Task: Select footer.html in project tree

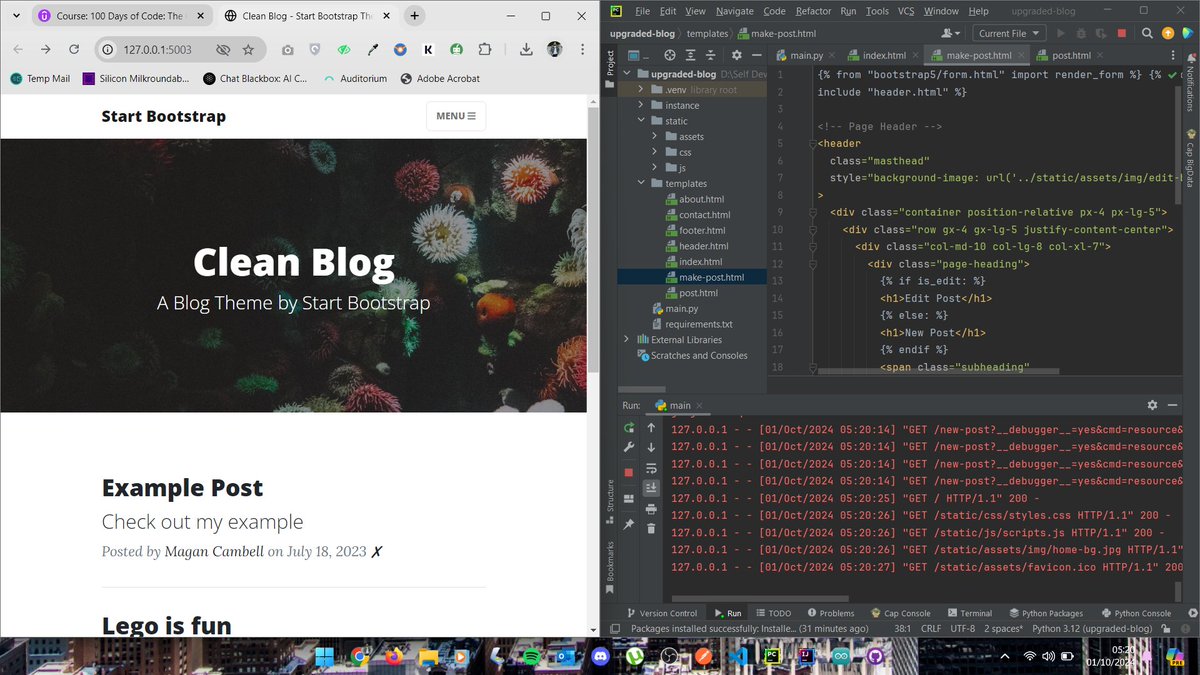Action: coord(702,230)
